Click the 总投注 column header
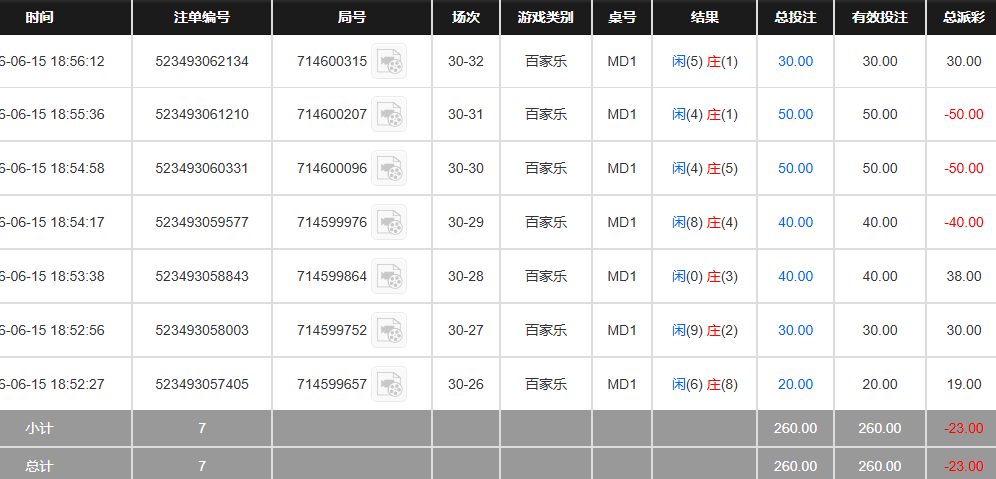This screenshot has height=479, width=996. pyautogui.click(x=795, y=17)
